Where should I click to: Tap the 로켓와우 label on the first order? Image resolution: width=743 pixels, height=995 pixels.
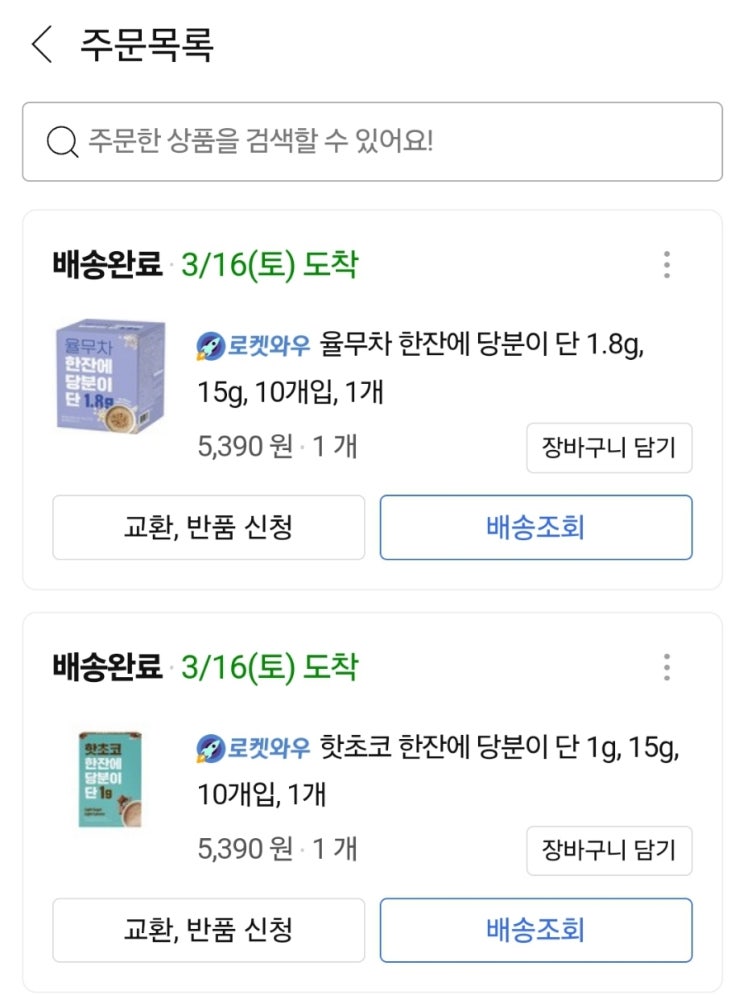click(268, 346)
